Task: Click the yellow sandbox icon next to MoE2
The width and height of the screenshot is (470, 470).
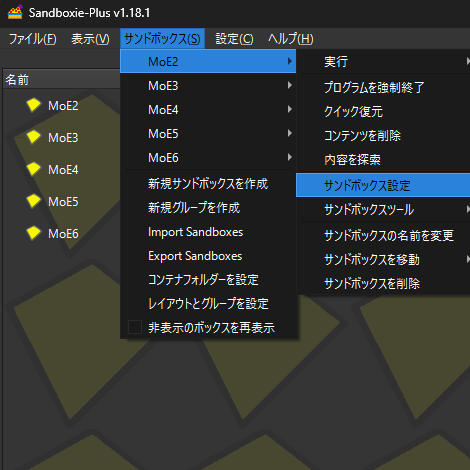Action: click(x=34, y=105)
